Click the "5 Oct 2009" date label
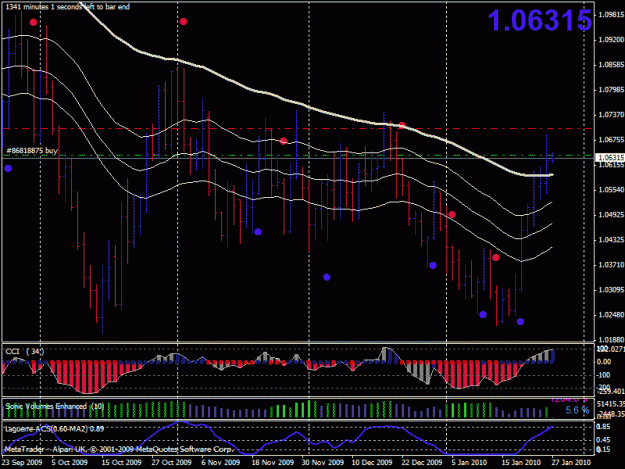Viewport: 625px width, 469px height. (x=69, y=463)
